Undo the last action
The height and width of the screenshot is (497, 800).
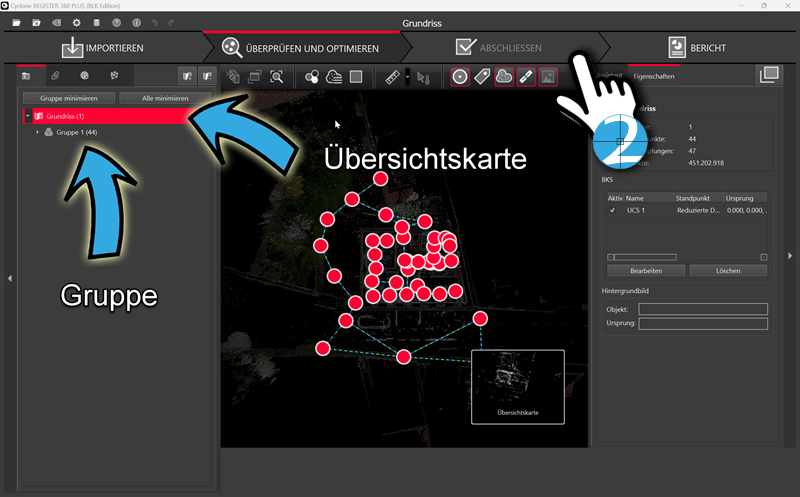[155, 23]
